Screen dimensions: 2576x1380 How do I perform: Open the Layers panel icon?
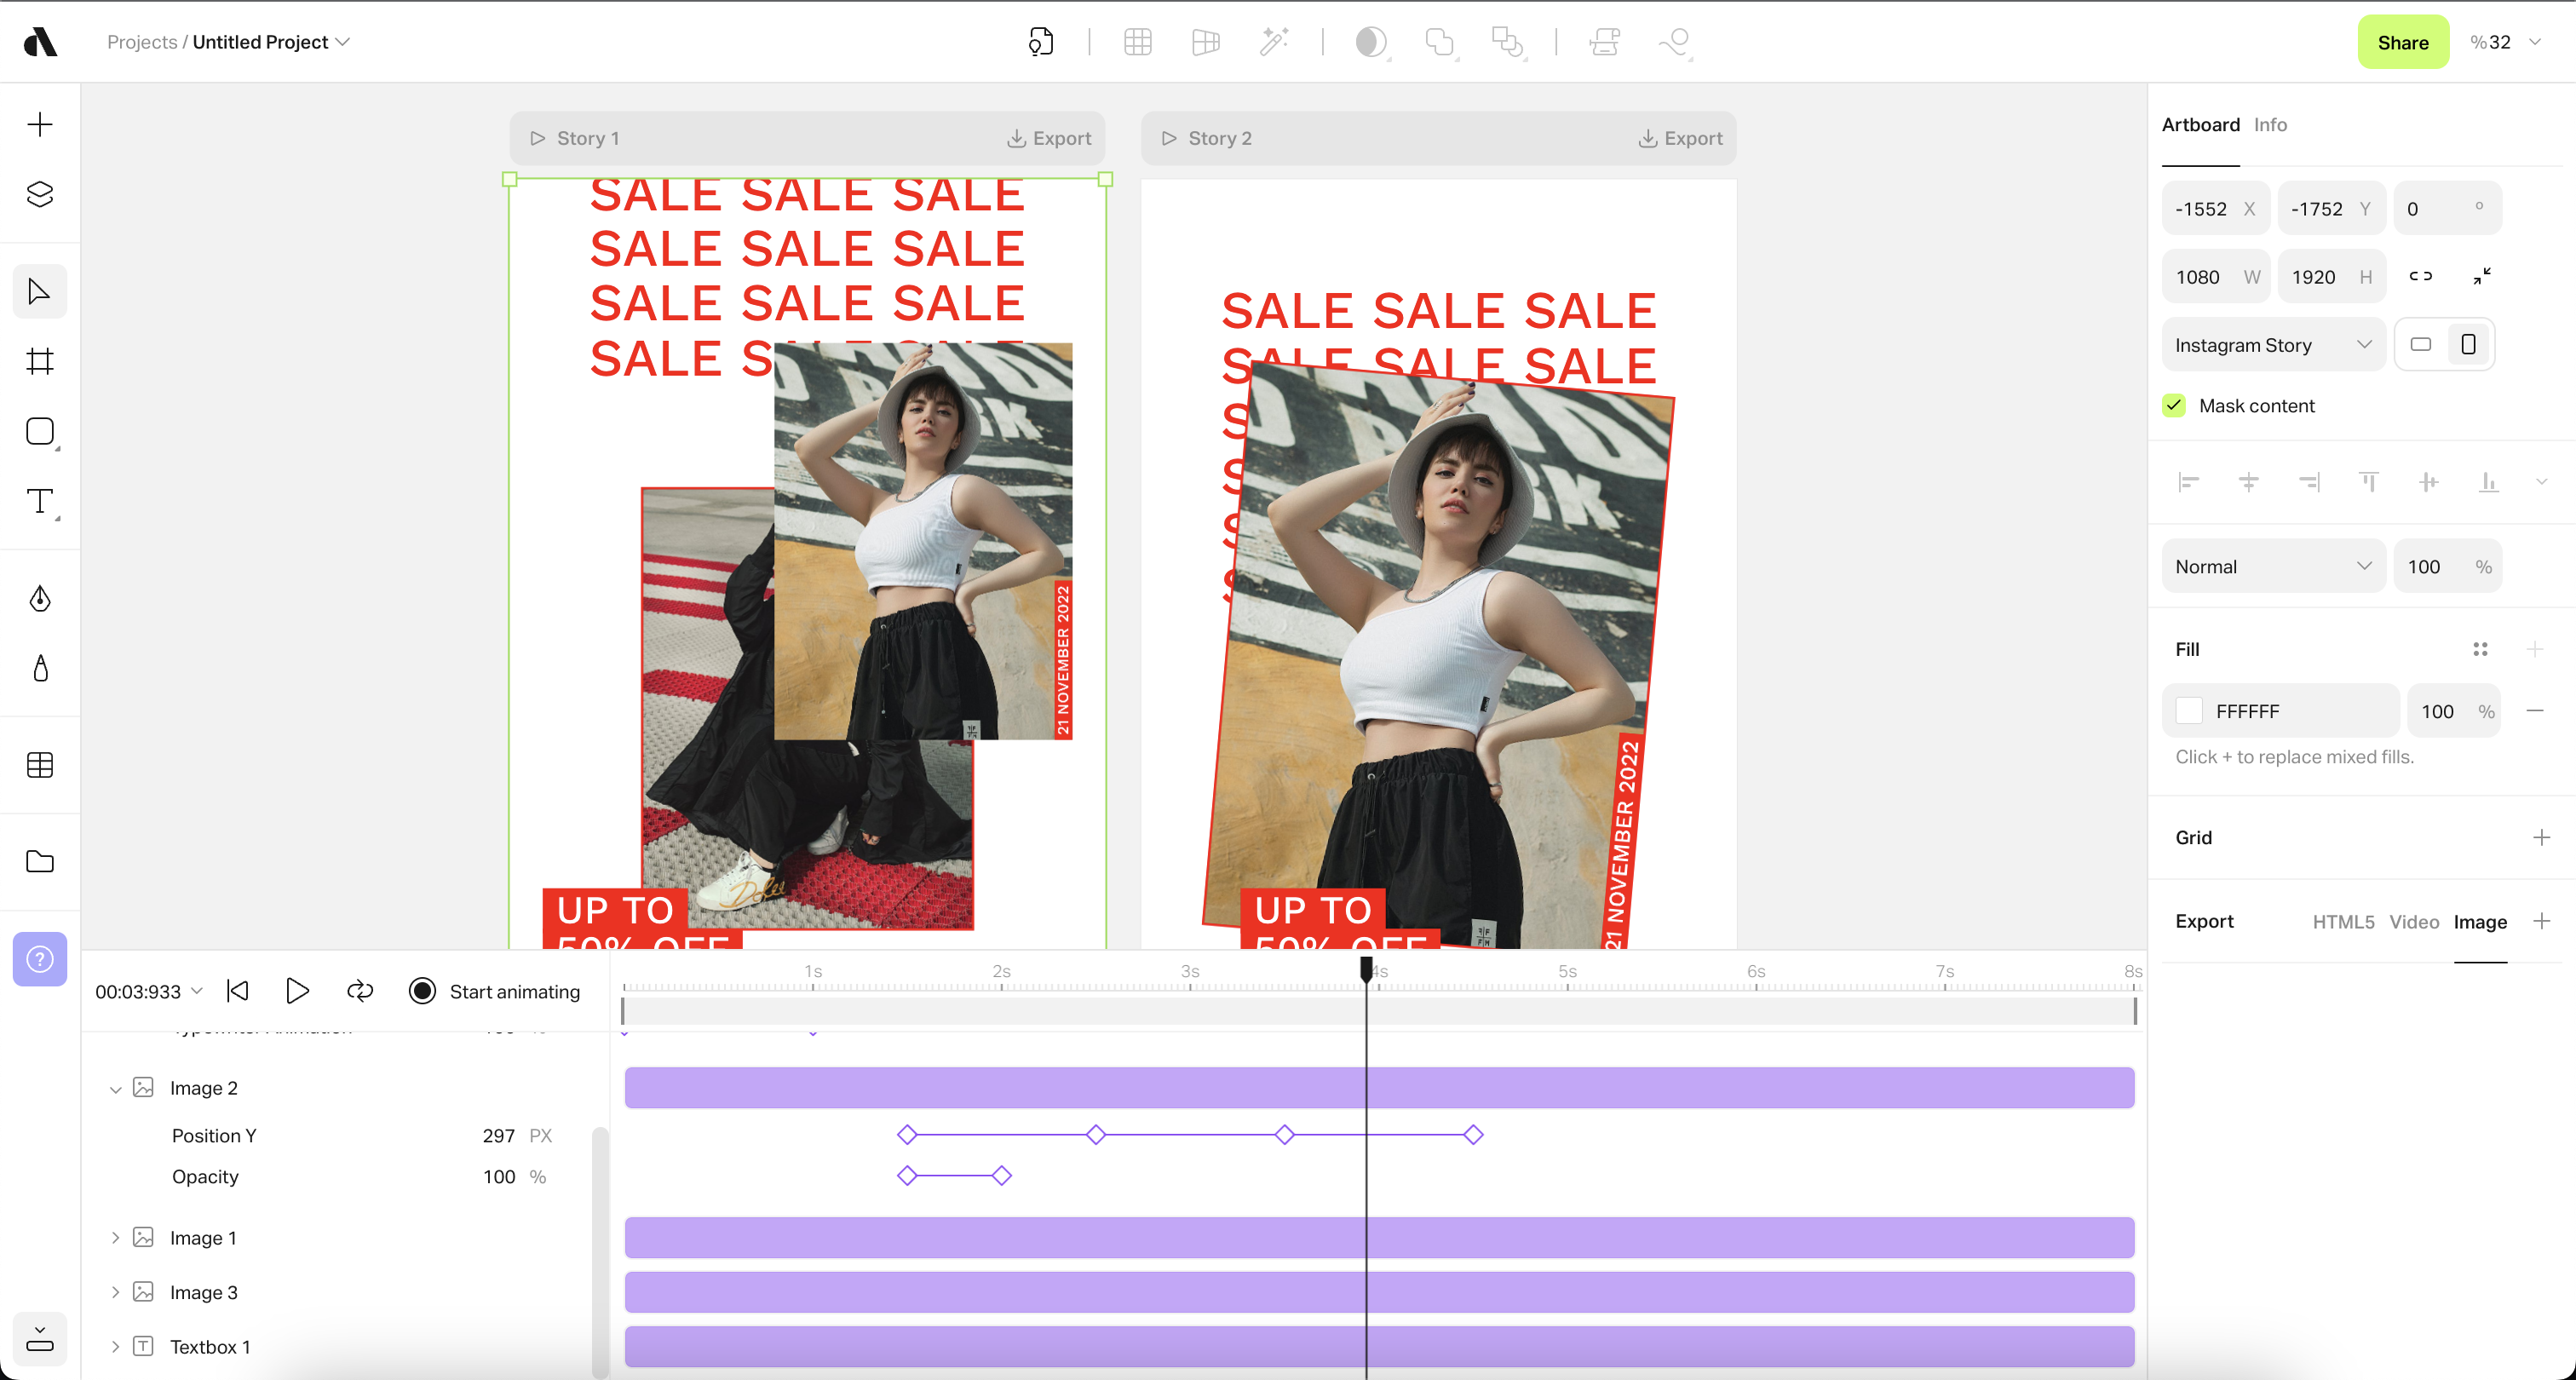40,194
